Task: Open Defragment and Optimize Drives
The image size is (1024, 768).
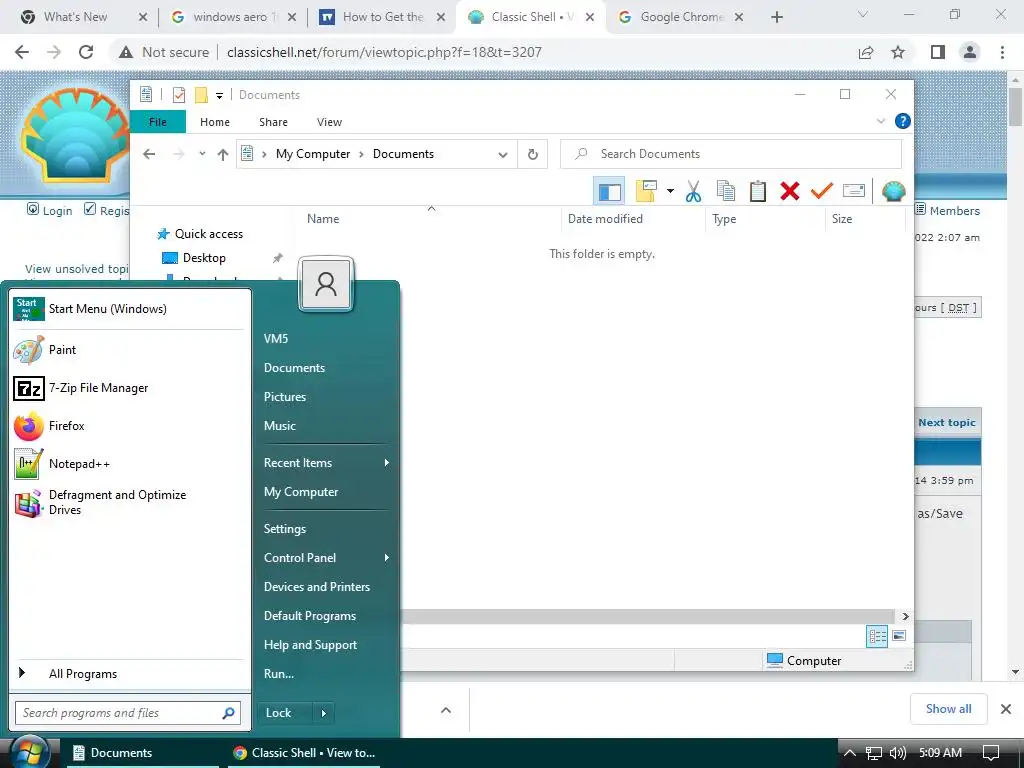Action: click(x=130, y=502)
